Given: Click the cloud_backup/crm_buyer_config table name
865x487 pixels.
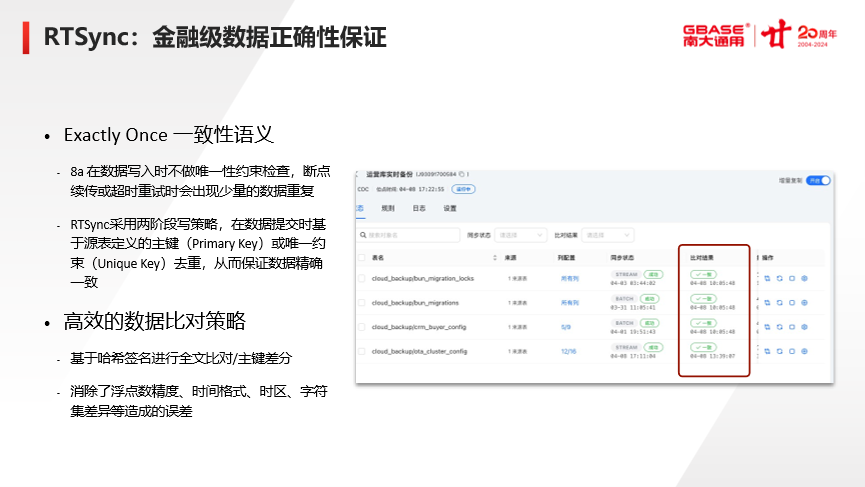Looking at the screenshot, I should pyautogui.click(x=419, y=327).
